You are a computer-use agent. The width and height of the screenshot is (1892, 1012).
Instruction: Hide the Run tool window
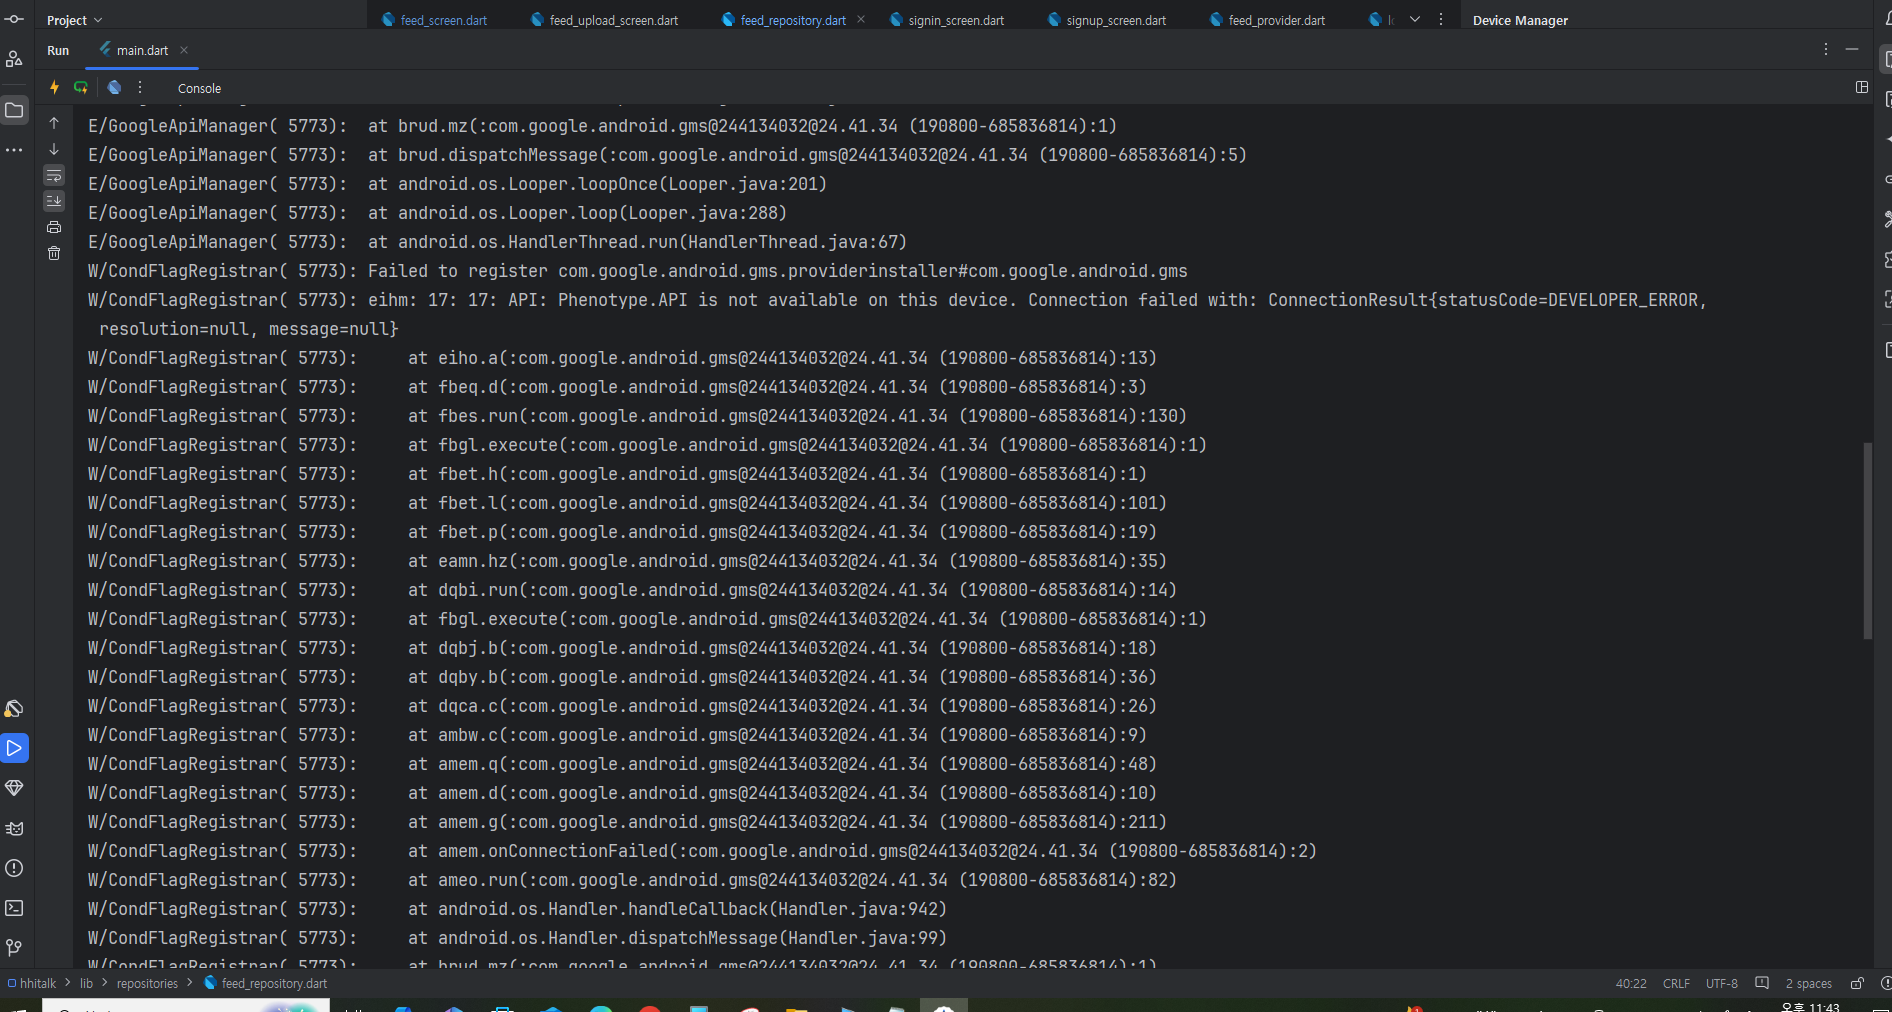(1852, 49)
